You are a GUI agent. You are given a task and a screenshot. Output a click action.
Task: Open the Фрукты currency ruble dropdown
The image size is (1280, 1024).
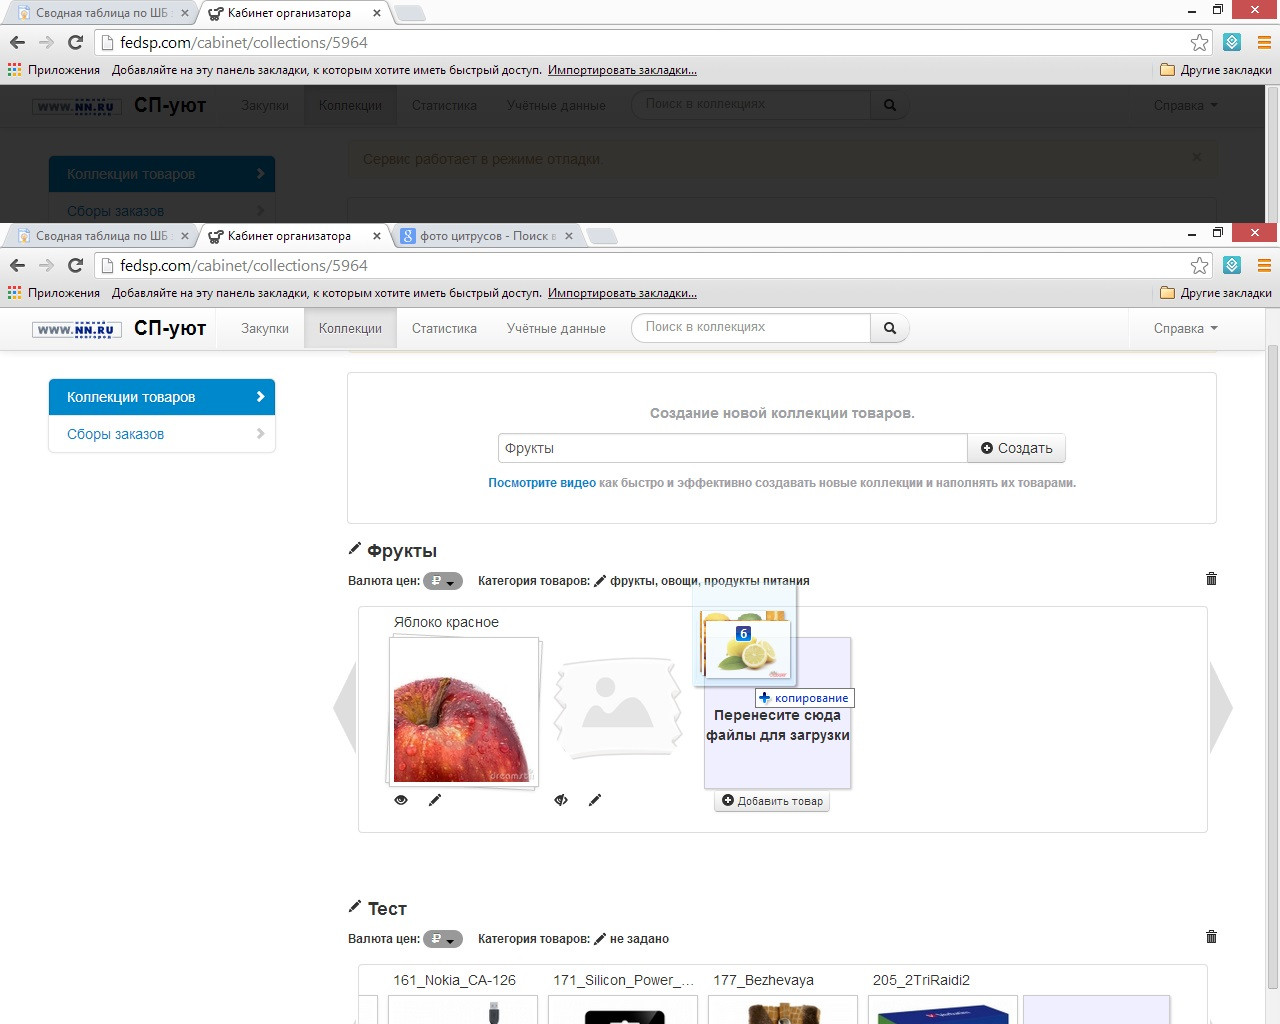tap(442, 581)
